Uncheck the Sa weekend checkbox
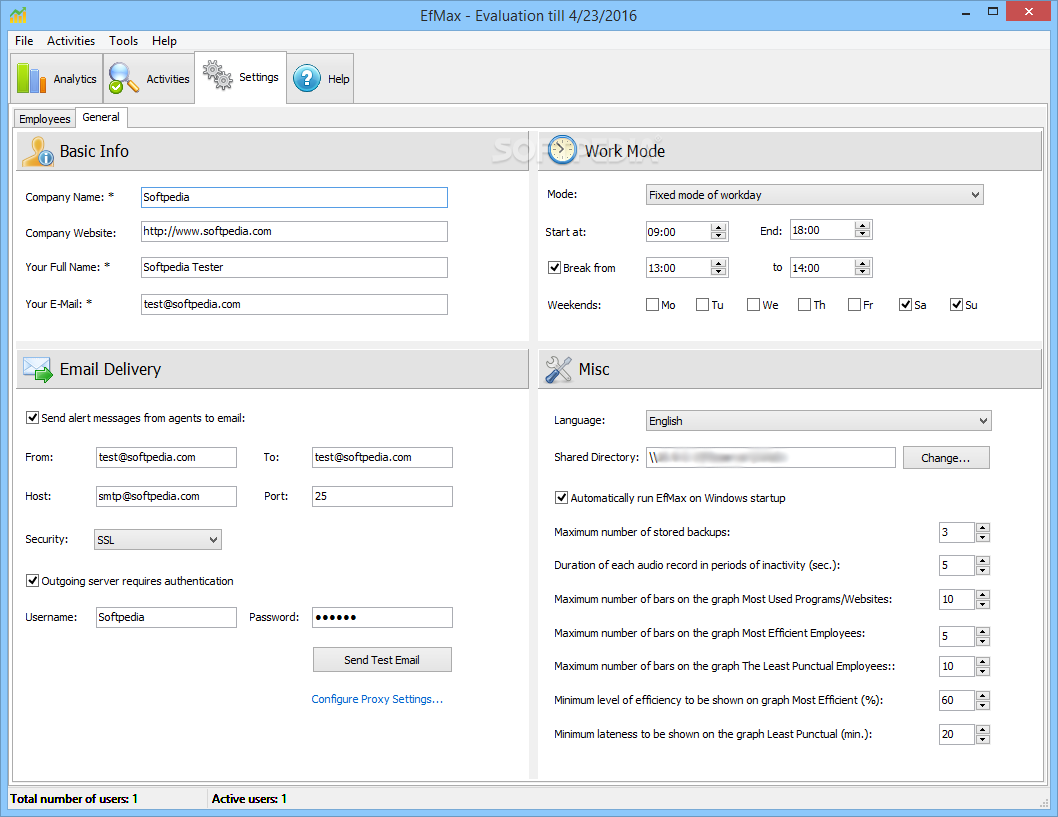The image size is (1058, 817). (906, 305)
